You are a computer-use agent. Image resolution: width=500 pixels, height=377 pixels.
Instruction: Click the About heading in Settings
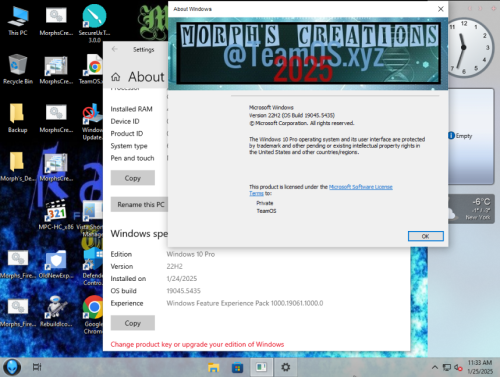pos(146,77)
